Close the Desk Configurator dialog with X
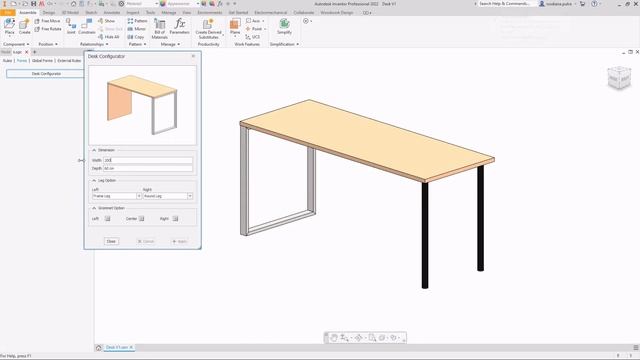640x360 pixels. 193,56
